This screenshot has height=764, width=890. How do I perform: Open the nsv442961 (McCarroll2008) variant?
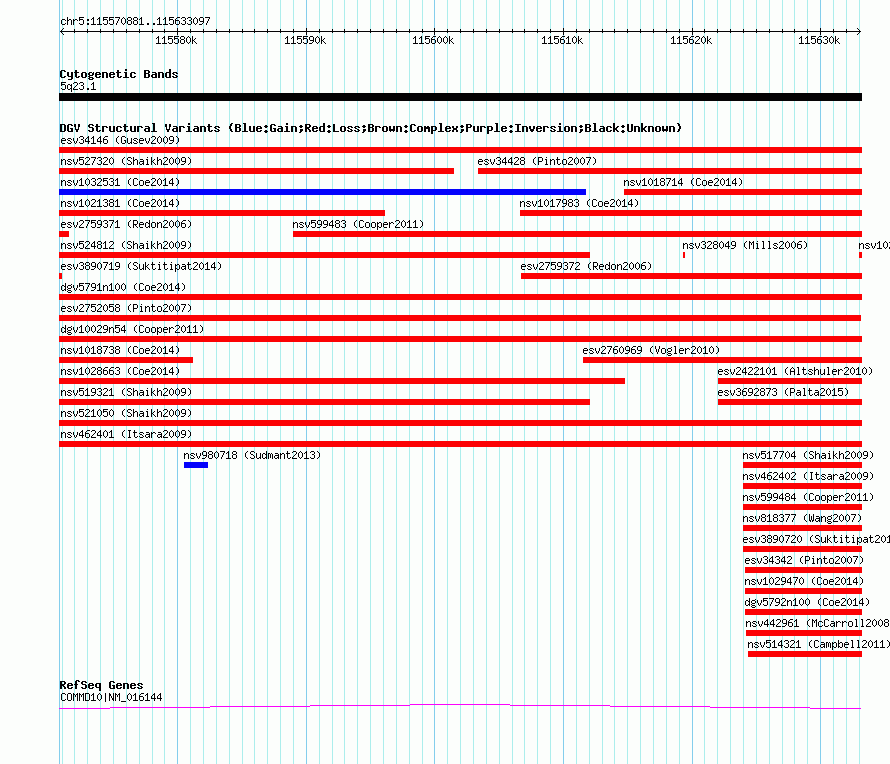tap(817, 623)
